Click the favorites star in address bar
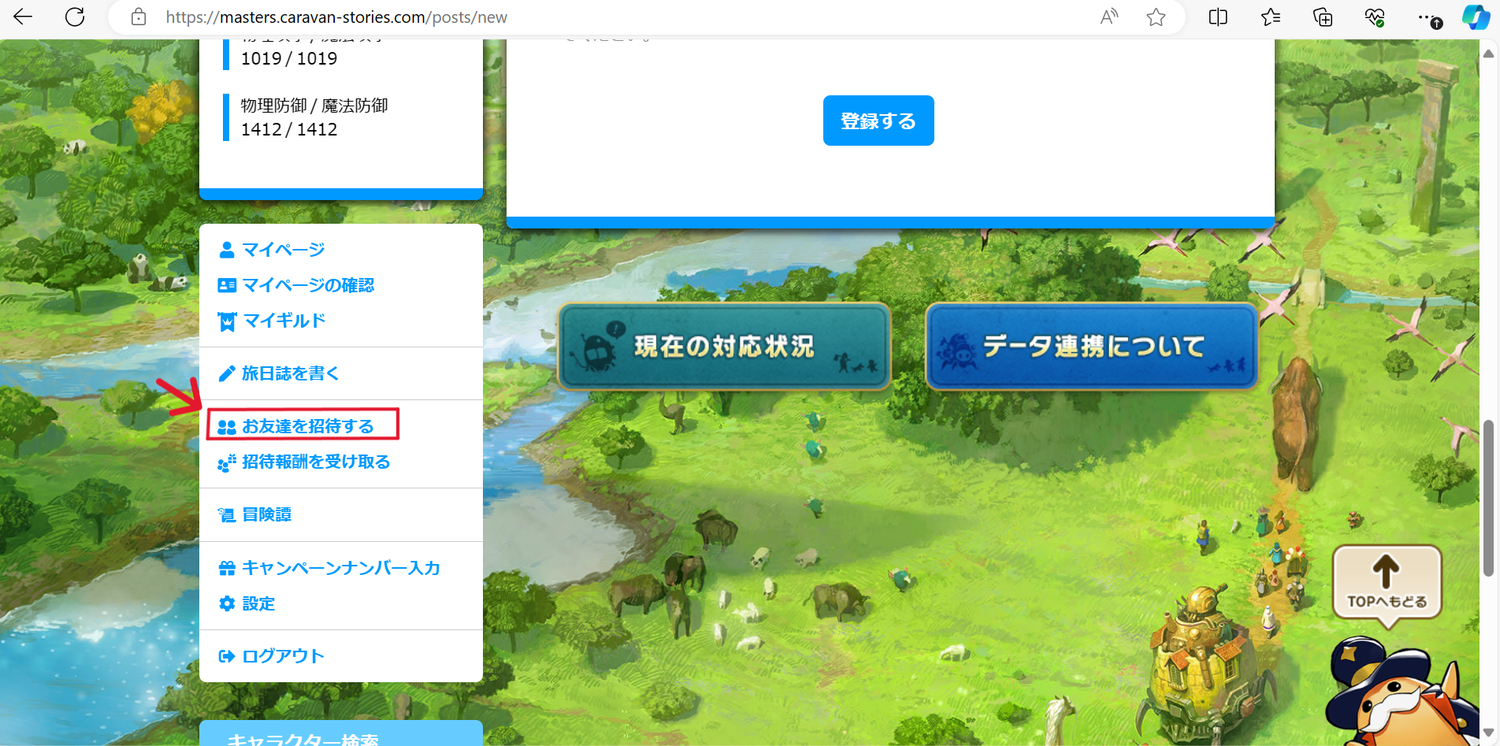 (x=1156, y=17)
